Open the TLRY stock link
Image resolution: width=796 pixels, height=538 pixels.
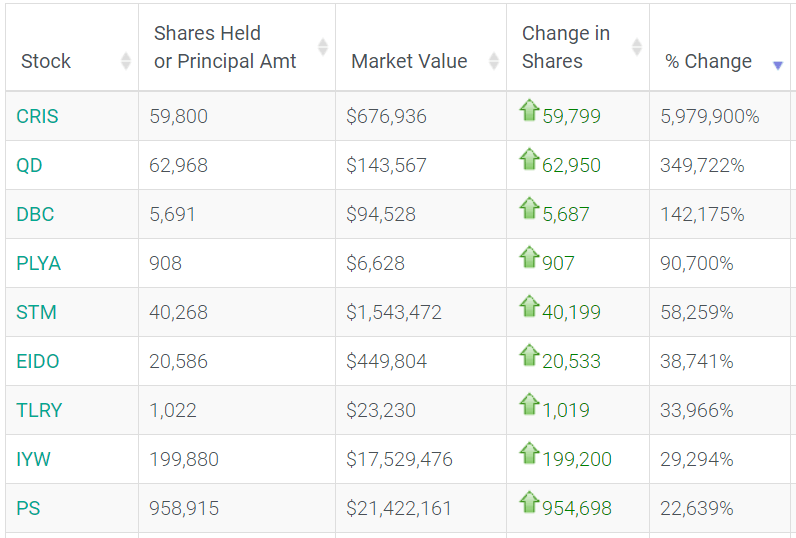coord(39,410)
